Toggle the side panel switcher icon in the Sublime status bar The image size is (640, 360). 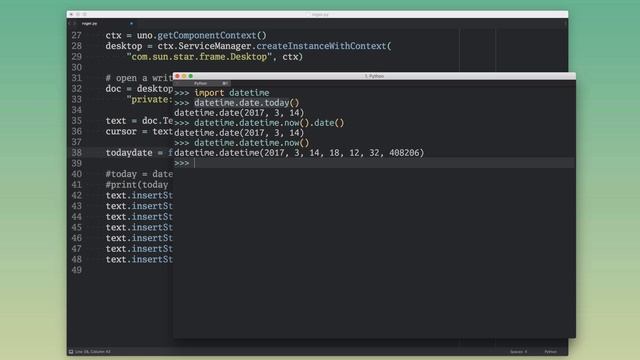(71, 351)
